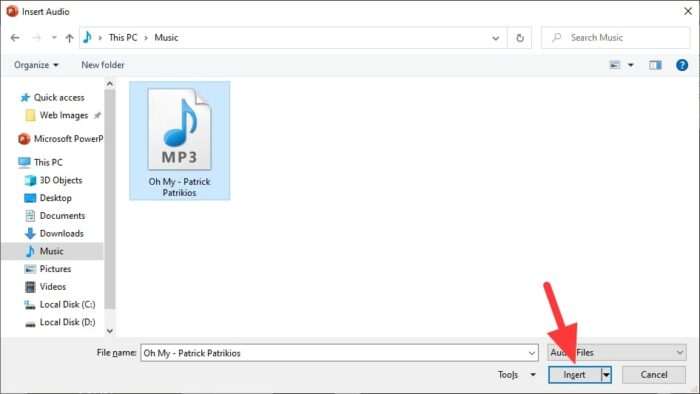Go up one folder level

(69, 38)
